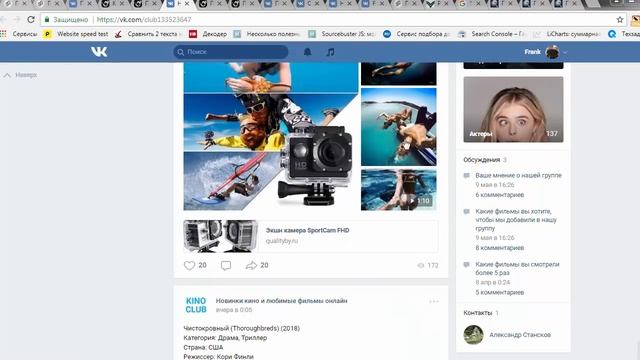Viewport: 640px width, 360px height.
Task: Go back up with Наверх link
Action: coord(20,75)
